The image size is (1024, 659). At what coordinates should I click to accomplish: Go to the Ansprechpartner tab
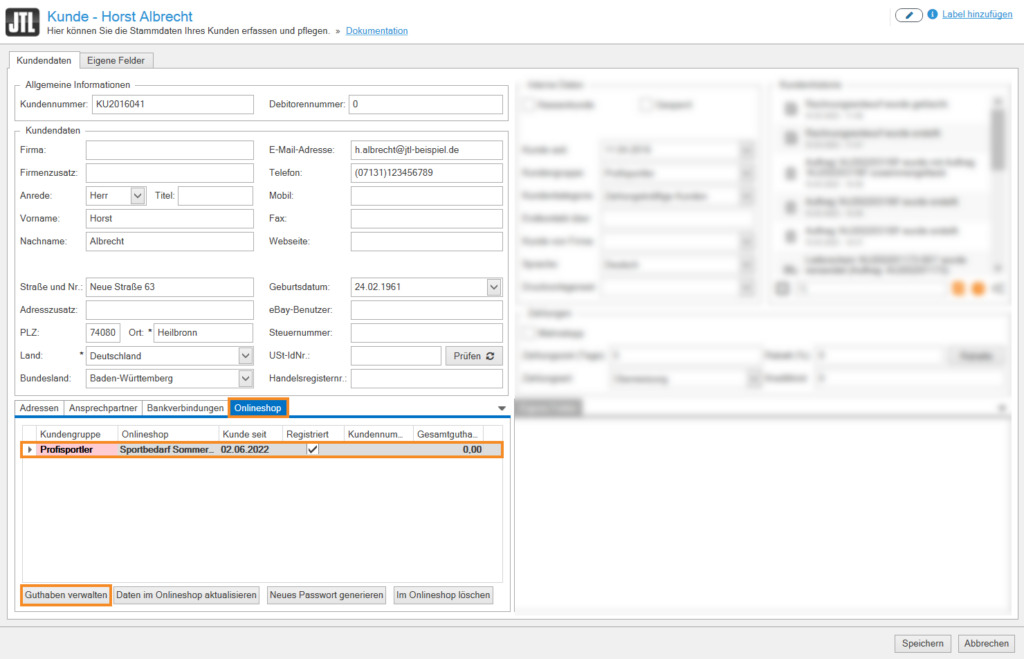(x=103, y=408)
